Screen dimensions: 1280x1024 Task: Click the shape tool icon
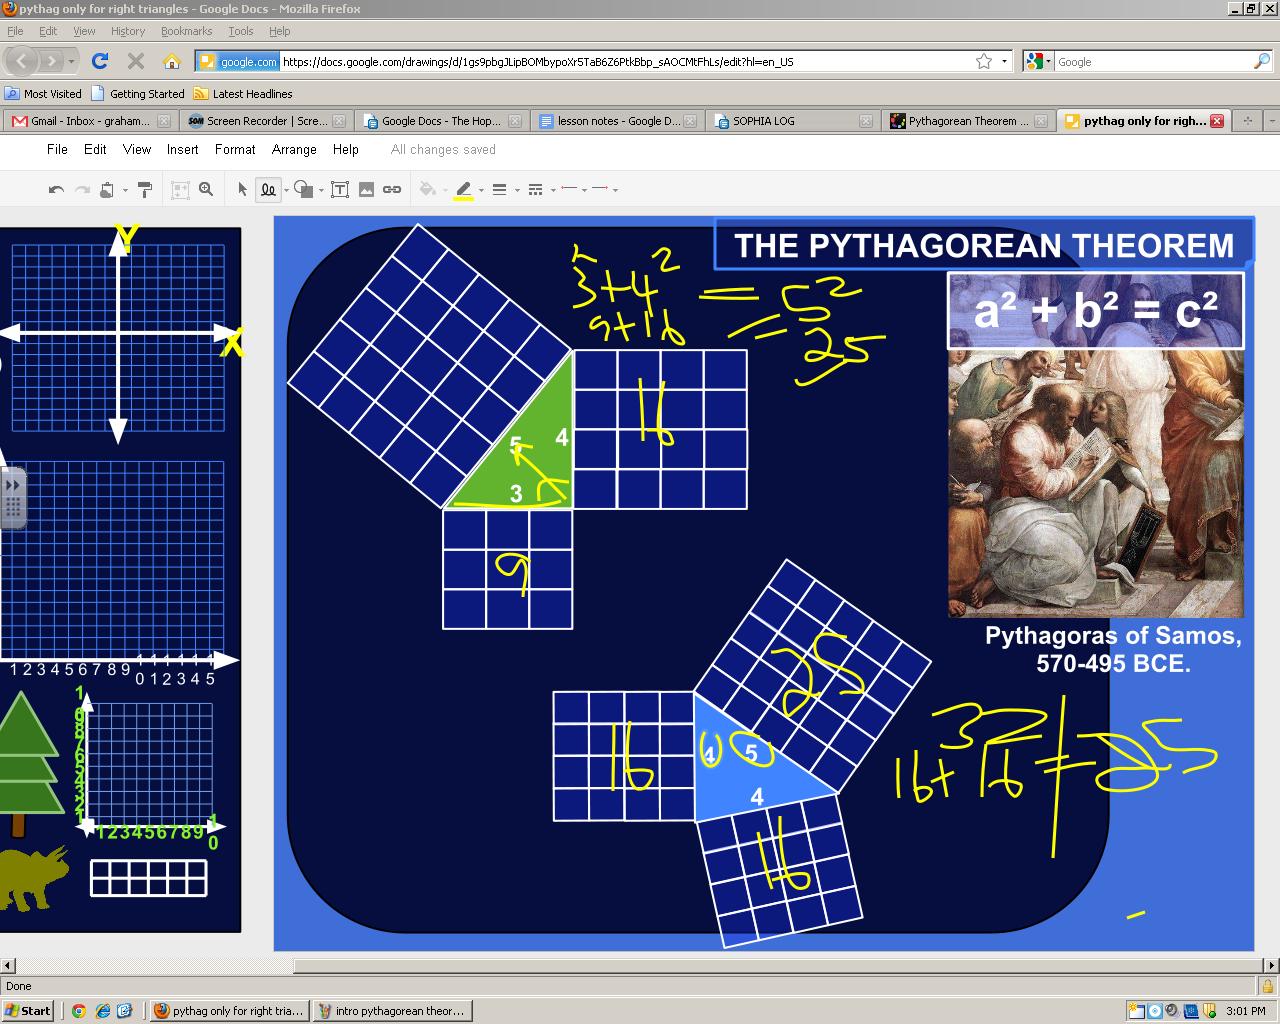tap(303, 189)
